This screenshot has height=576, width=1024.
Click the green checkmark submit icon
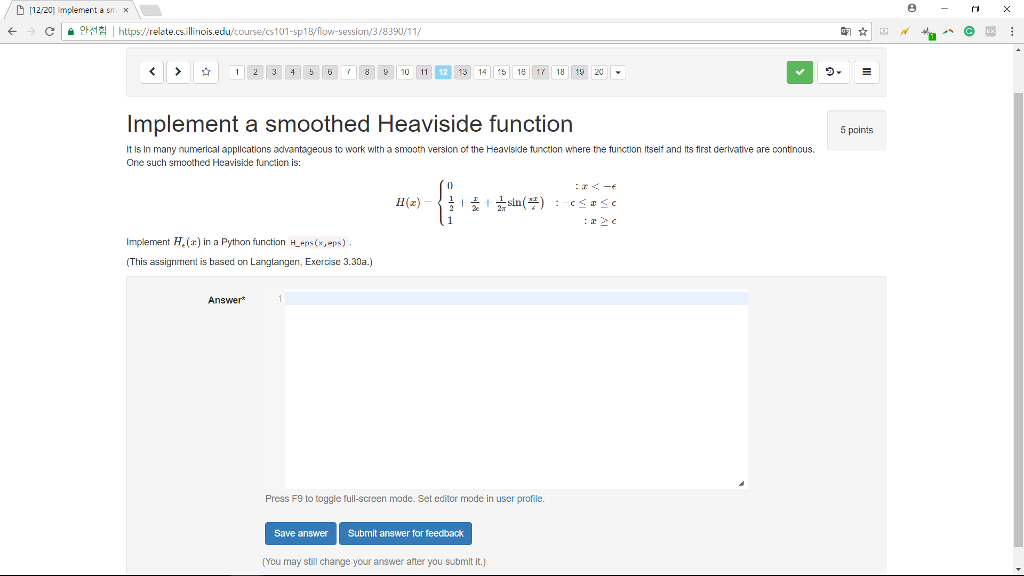[x=798, y=72]
